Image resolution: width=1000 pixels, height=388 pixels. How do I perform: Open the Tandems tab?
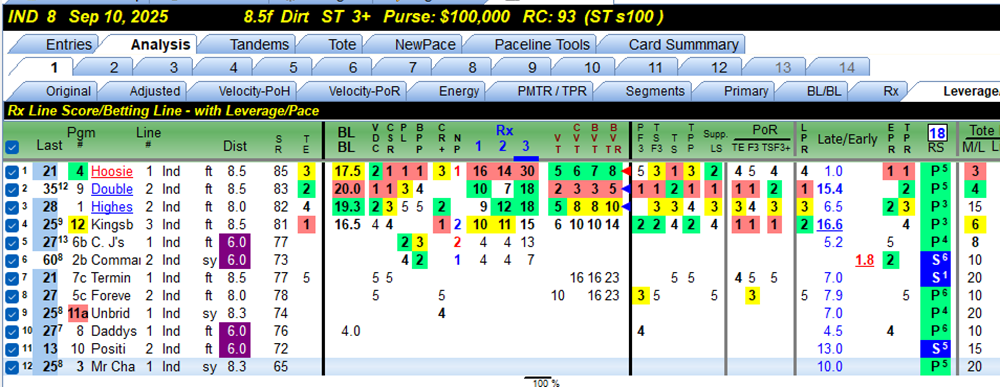click(259, 45)
